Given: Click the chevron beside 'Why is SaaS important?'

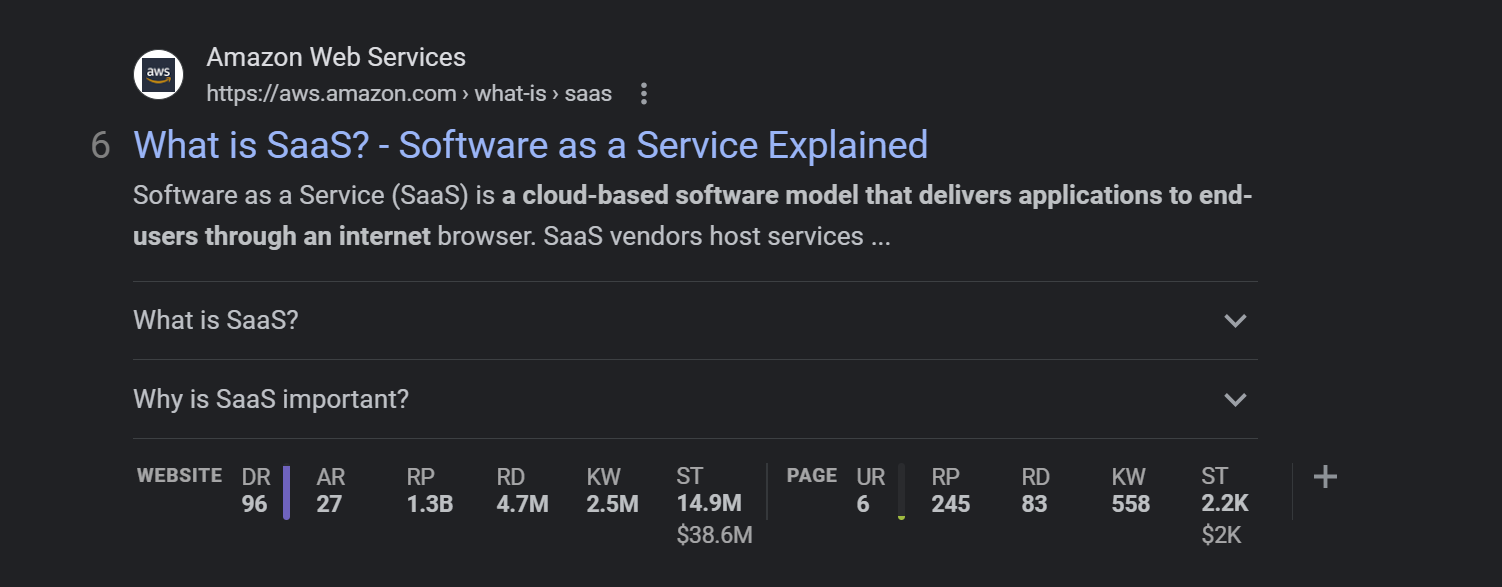Looking at the screenshot, I should 1236,400.
